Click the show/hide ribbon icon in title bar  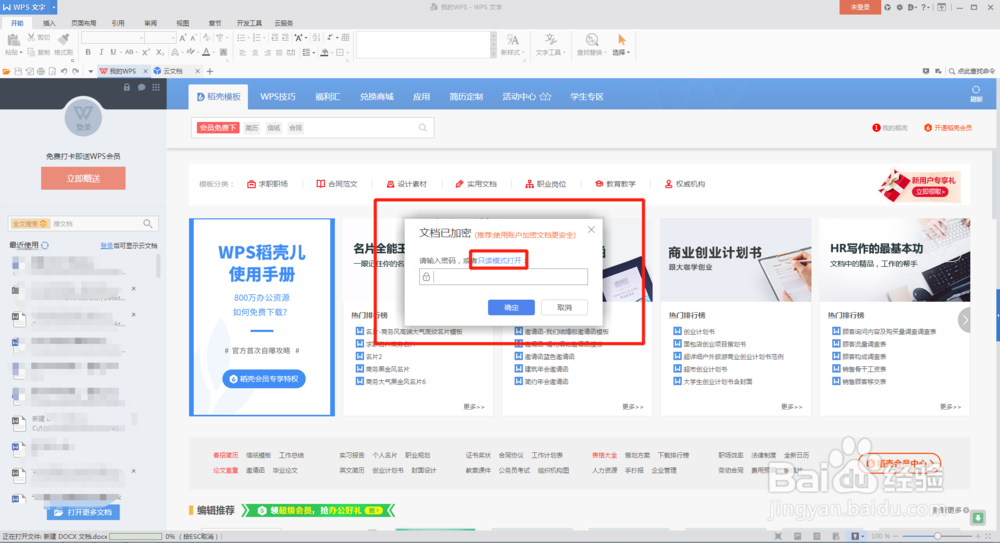[x=941, y=7]
